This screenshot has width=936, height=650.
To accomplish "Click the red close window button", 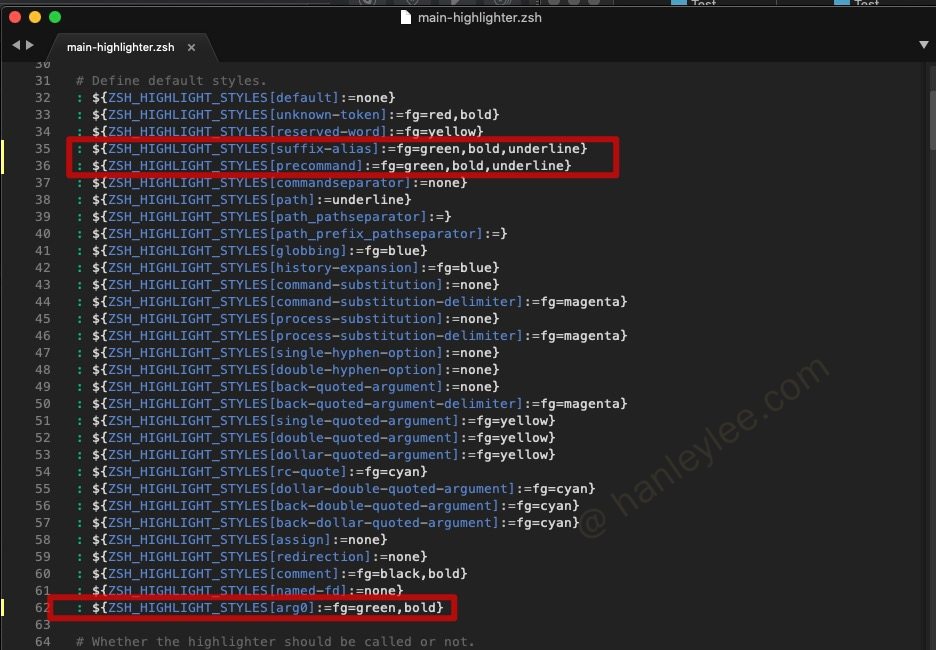I will tap(15, 17).
